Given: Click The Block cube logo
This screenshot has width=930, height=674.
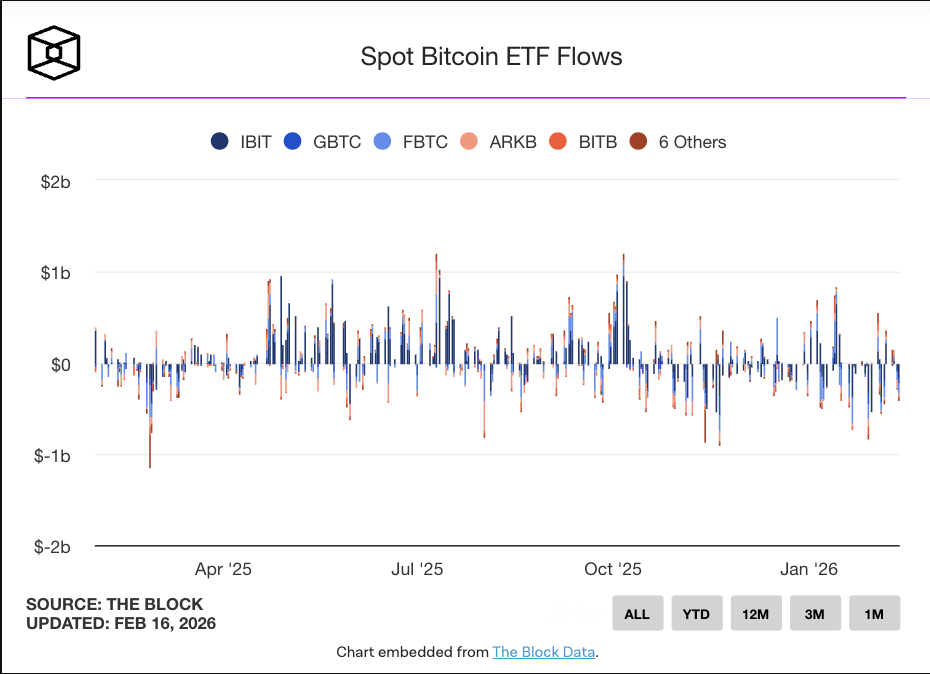Looking at the screenshot, I should [x=54, y=53].
